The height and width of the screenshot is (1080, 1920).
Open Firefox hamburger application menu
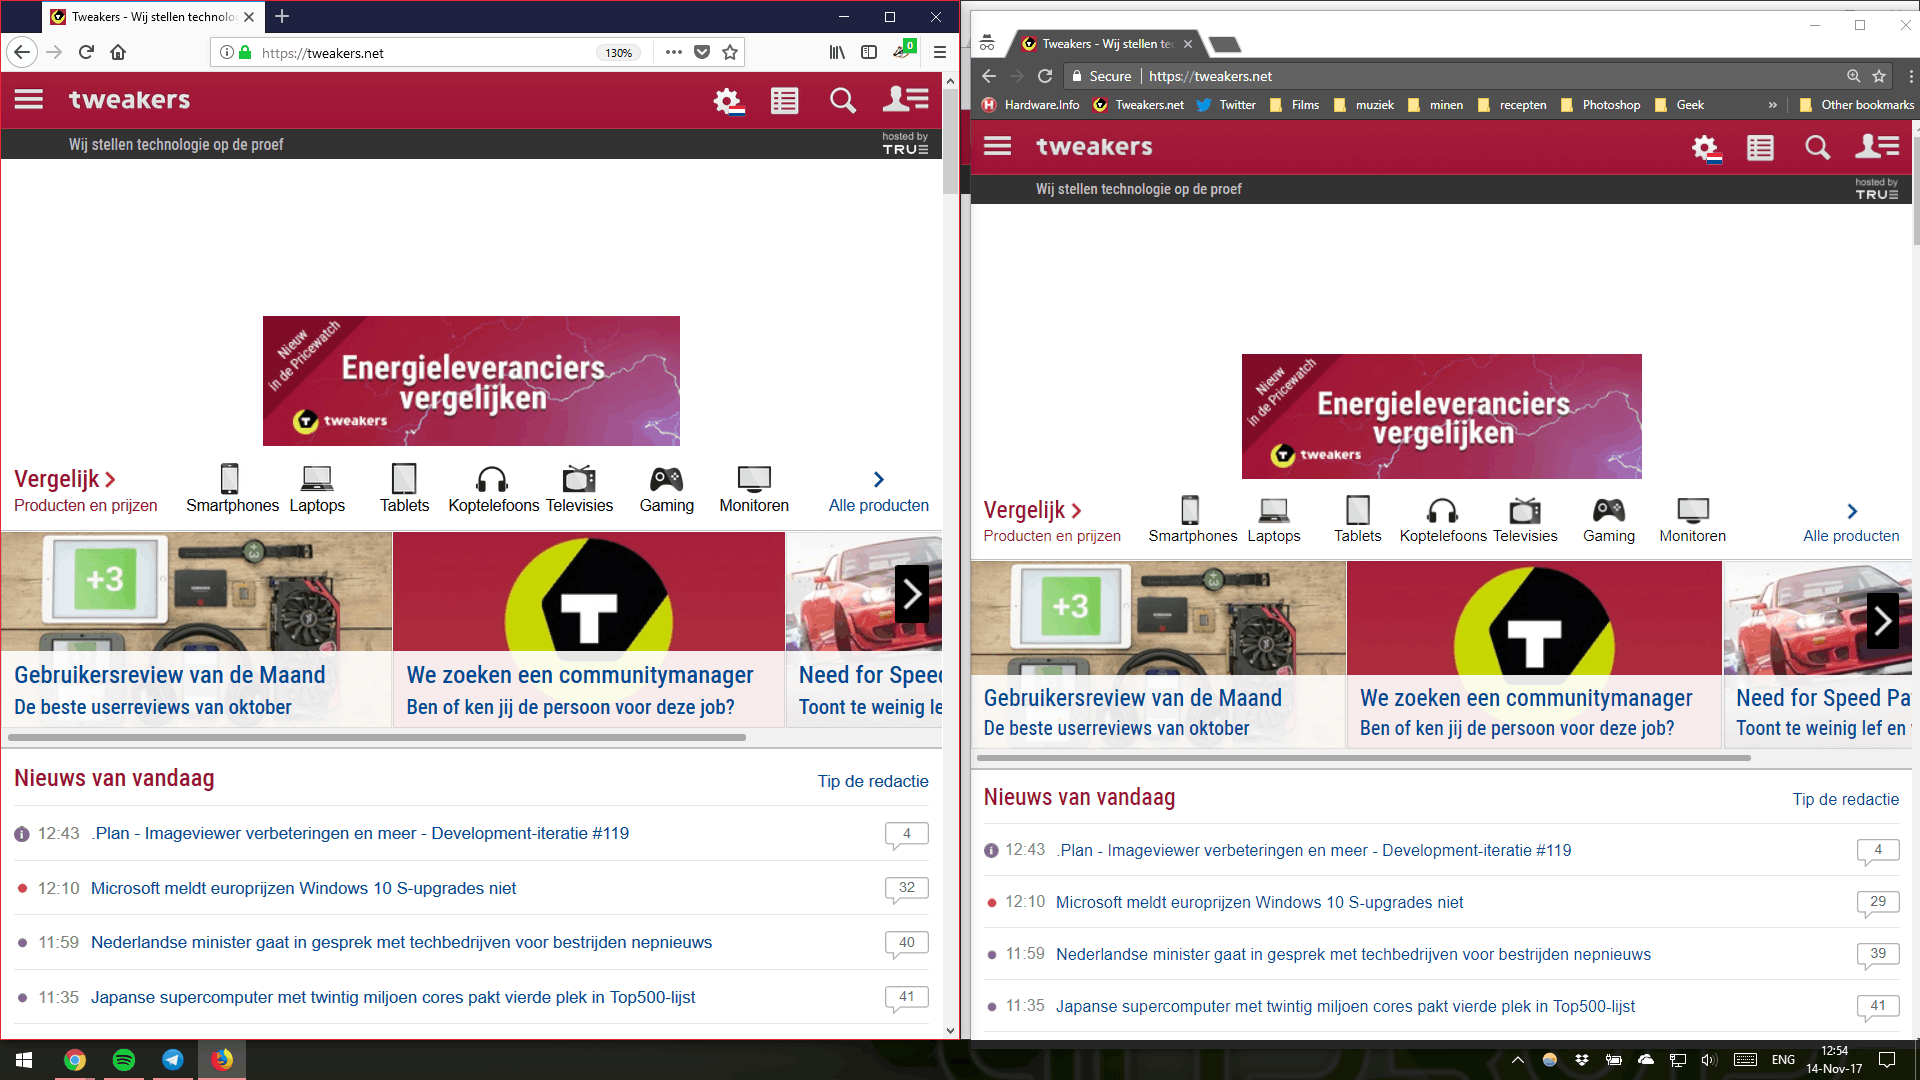click(x=939, y=53)
